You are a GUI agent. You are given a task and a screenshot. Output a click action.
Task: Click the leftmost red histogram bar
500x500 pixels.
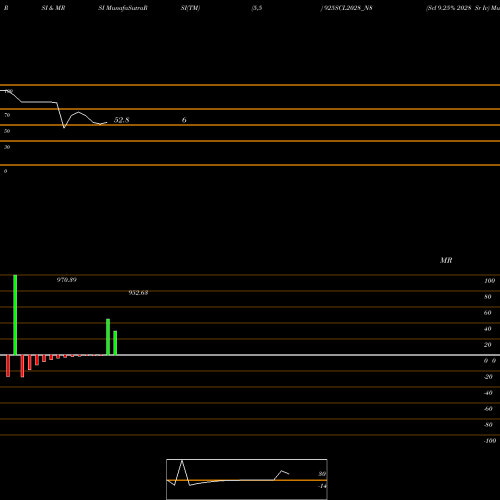point(8,366)
